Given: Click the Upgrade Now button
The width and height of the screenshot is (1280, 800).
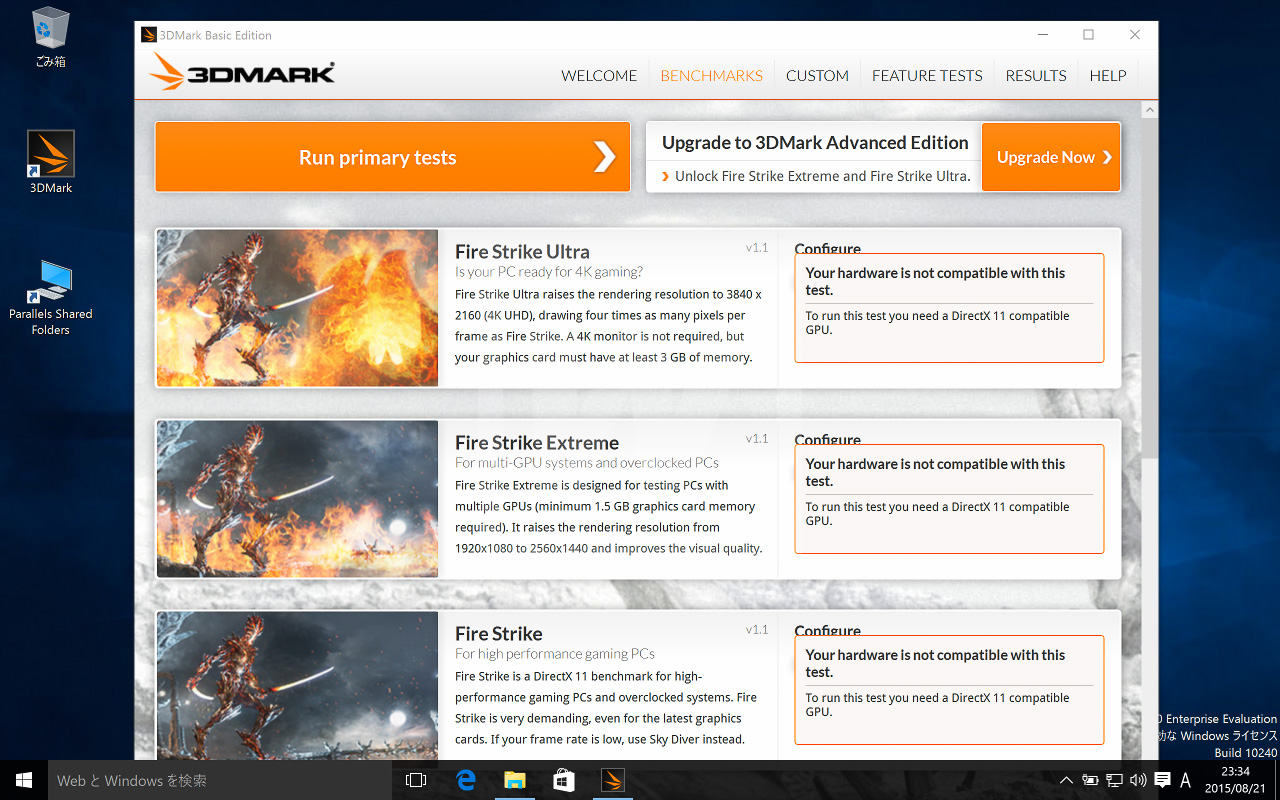Looking at the screenshot, I should (1052, 157).
